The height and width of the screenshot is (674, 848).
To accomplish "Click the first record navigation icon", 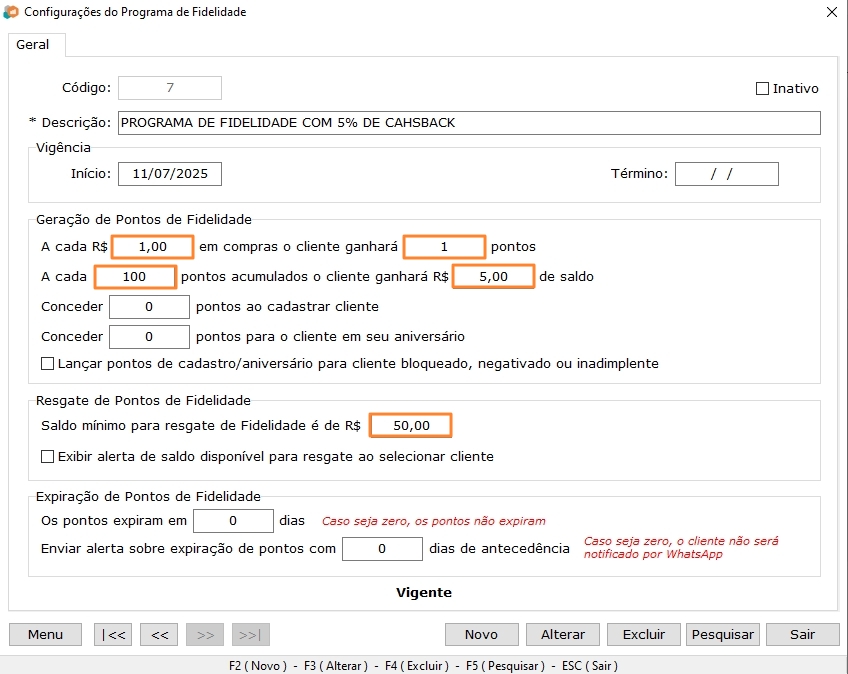I will pos(112,634).
